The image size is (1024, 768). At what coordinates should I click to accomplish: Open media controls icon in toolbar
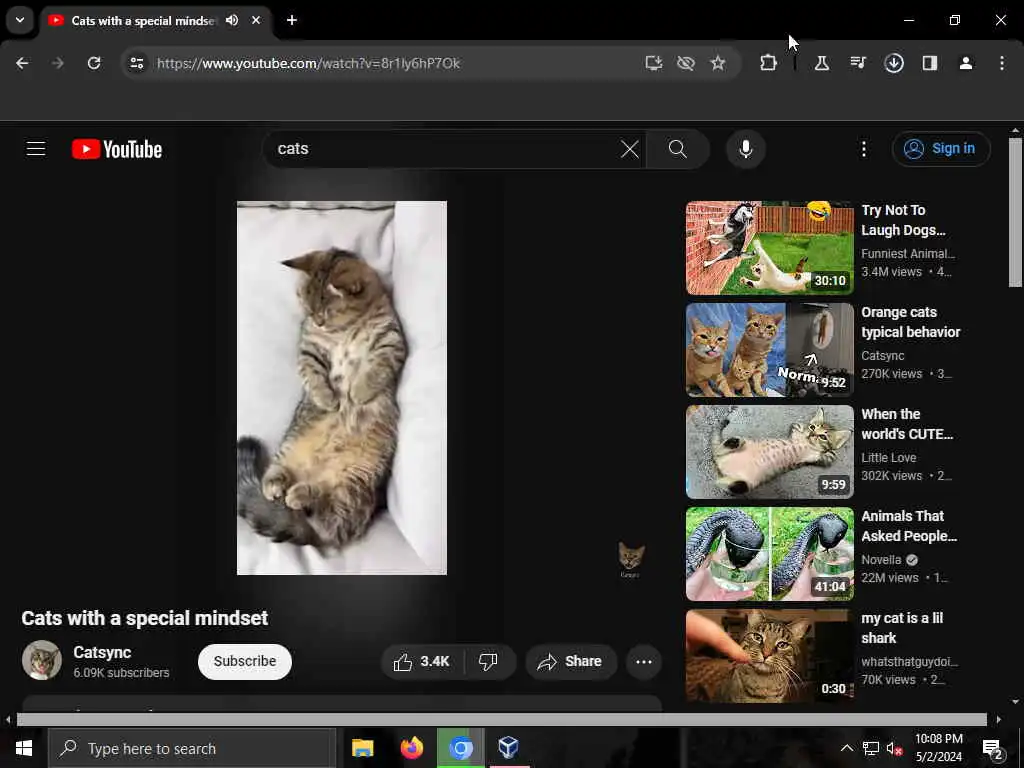click(857, 63)
